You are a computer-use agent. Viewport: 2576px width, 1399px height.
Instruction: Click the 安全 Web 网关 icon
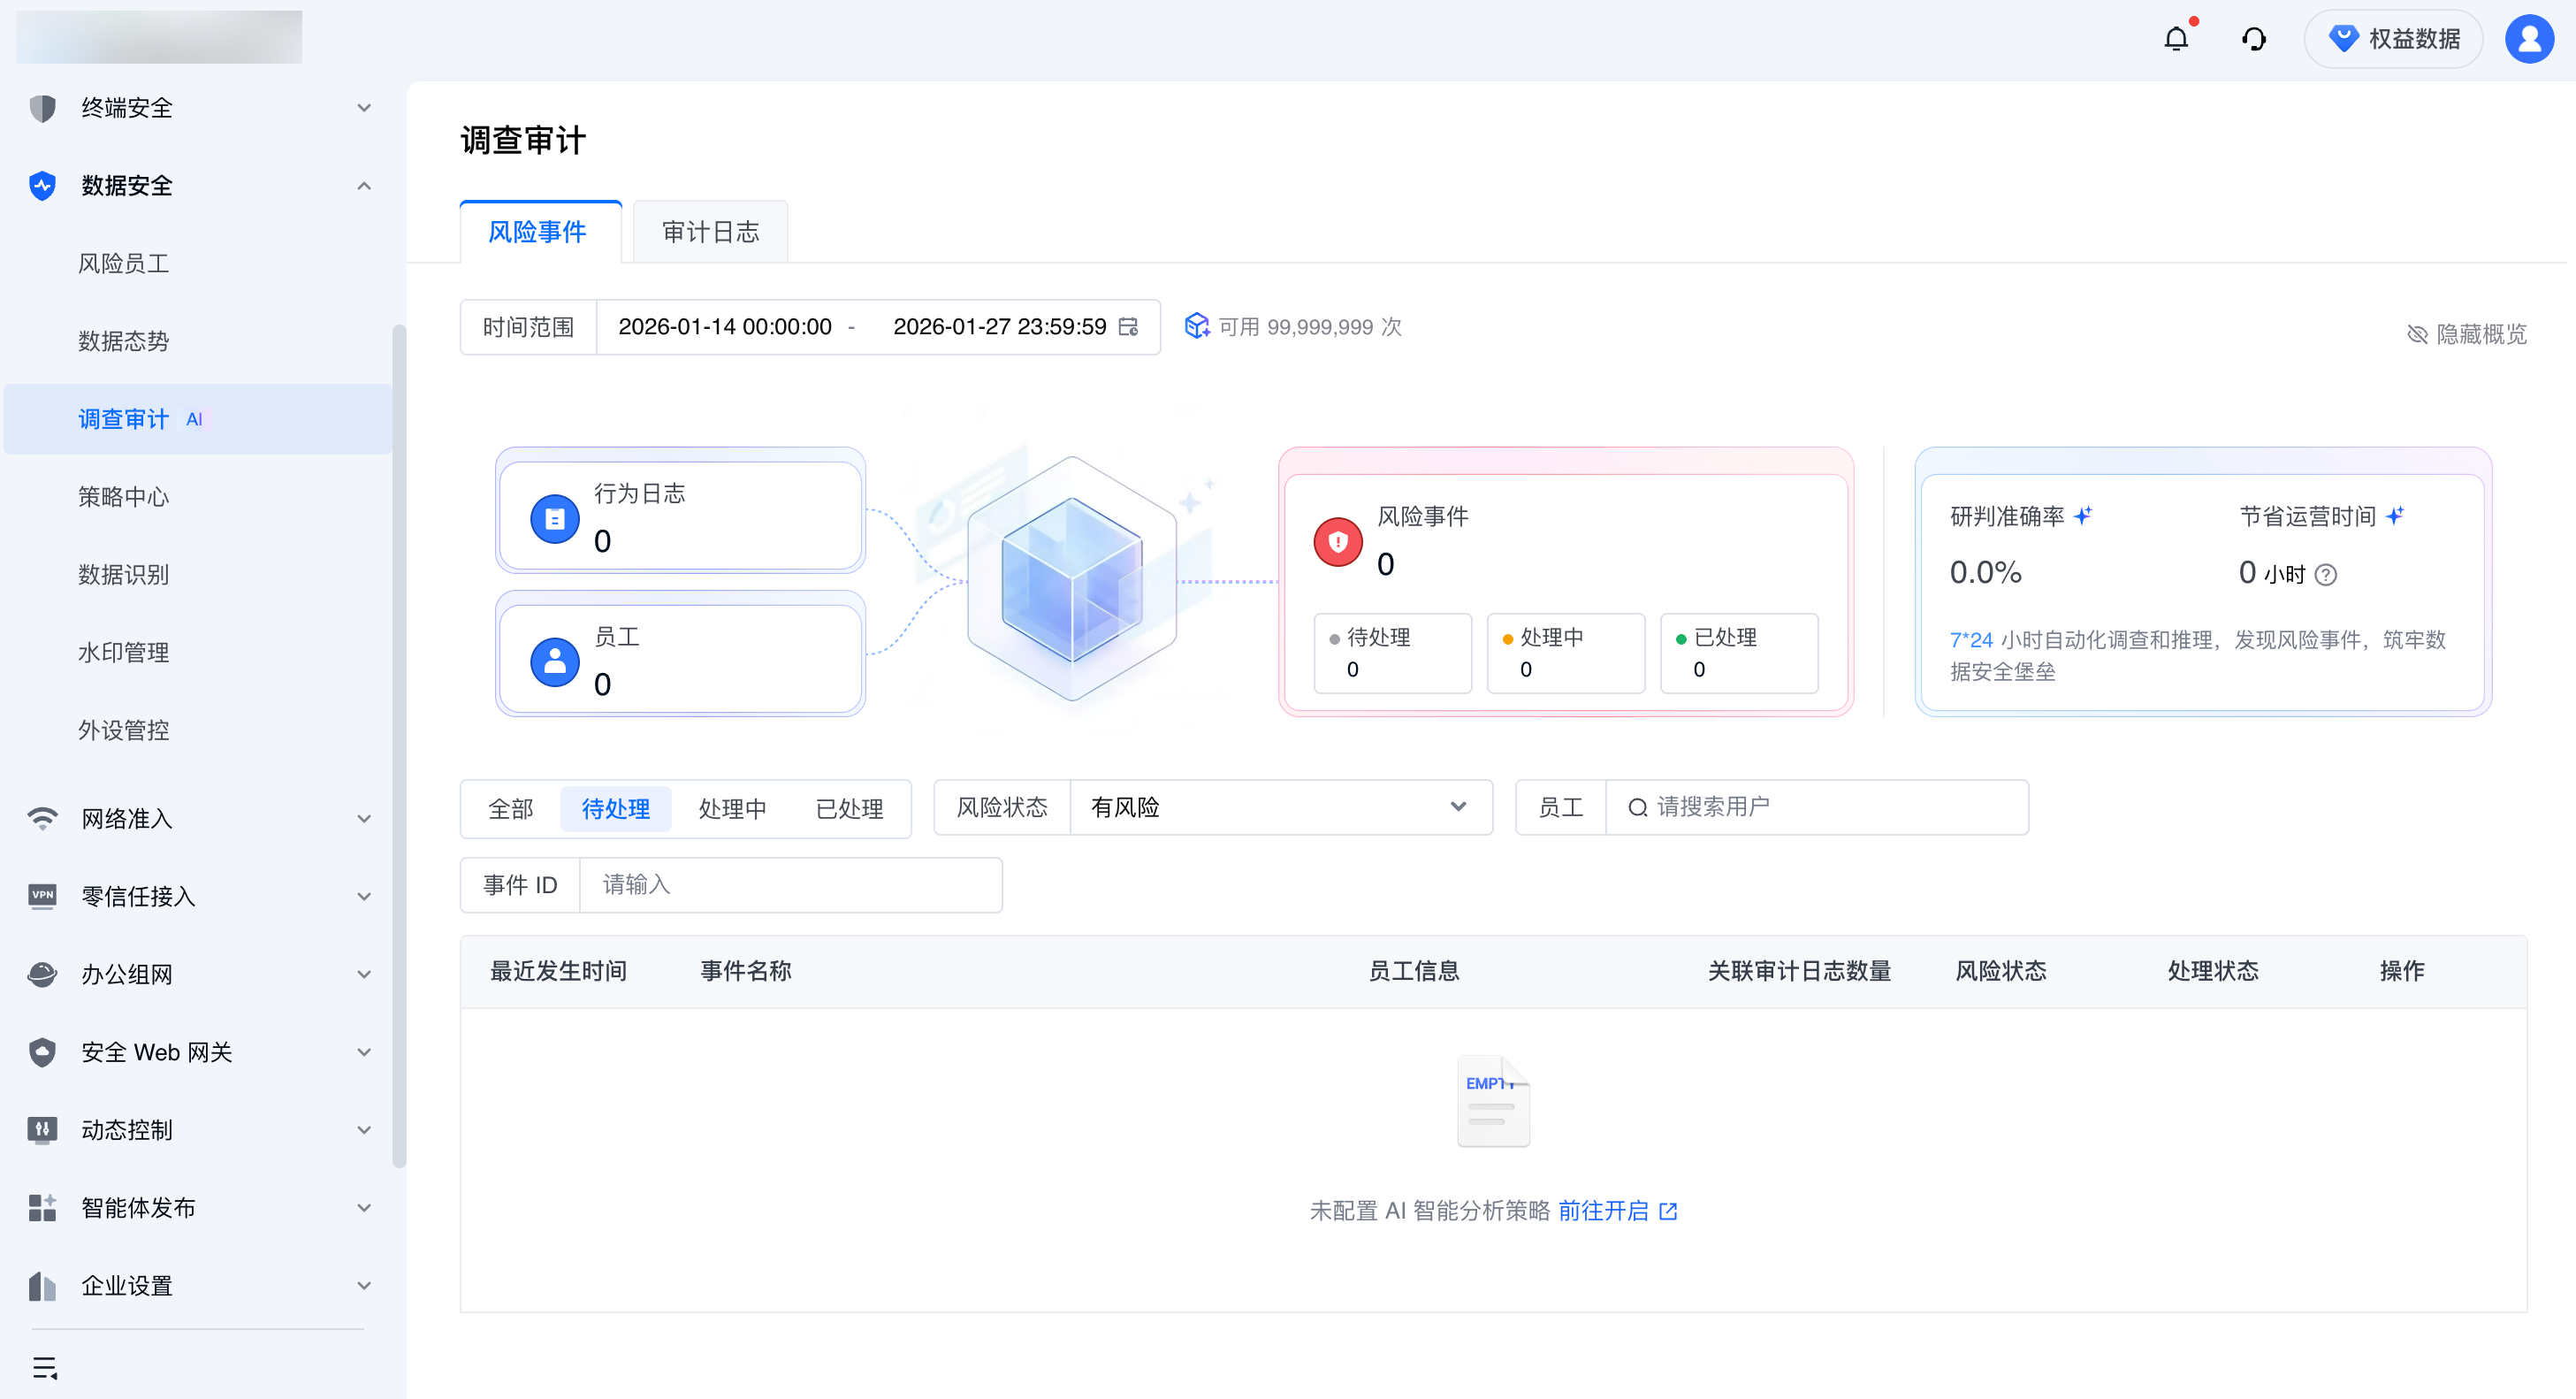pos(42,1052)
